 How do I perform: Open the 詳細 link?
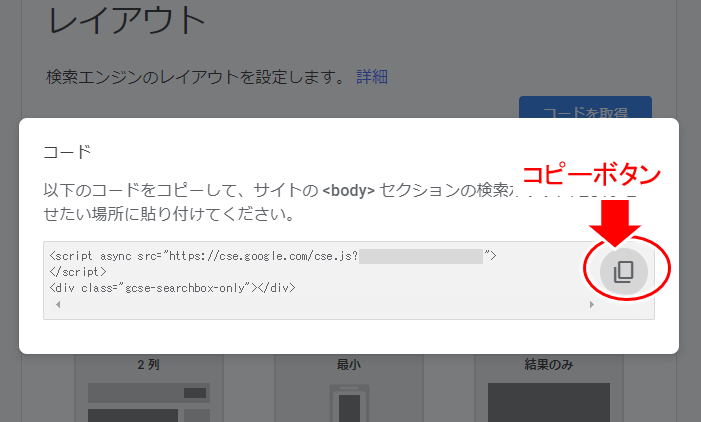point(372,77)
